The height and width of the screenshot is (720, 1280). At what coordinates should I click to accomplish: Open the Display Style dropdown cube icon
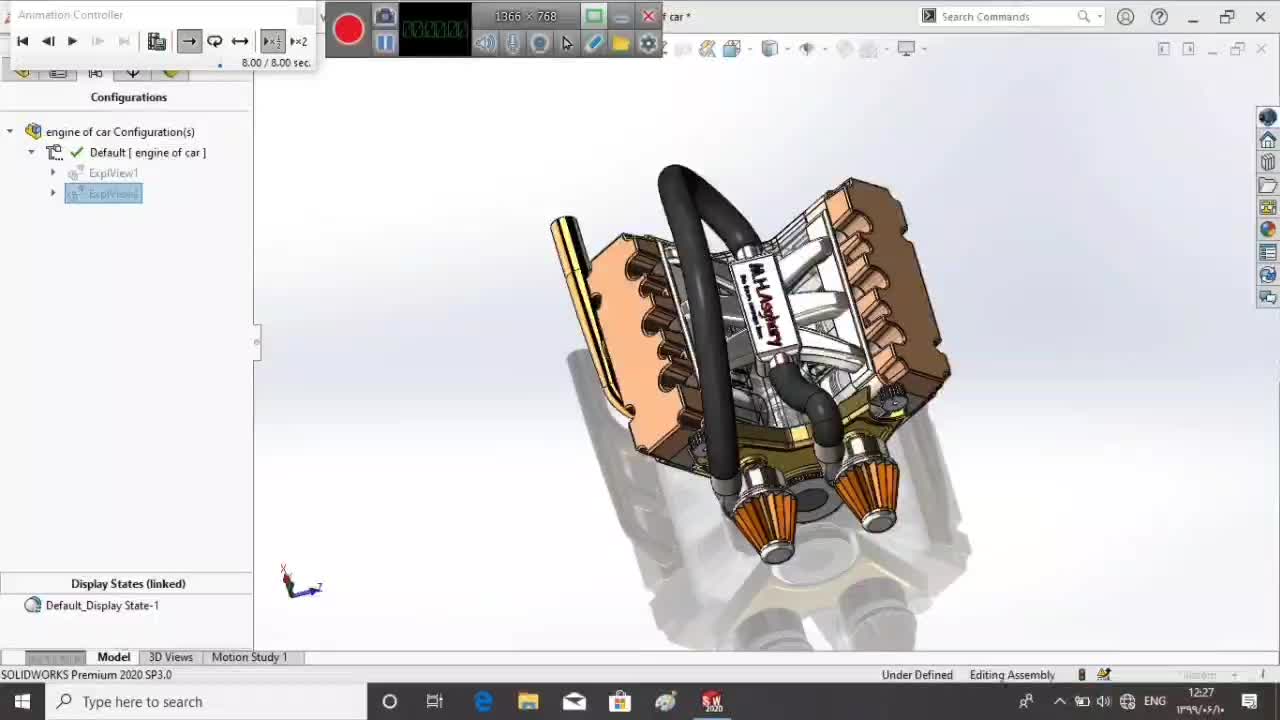770,48
